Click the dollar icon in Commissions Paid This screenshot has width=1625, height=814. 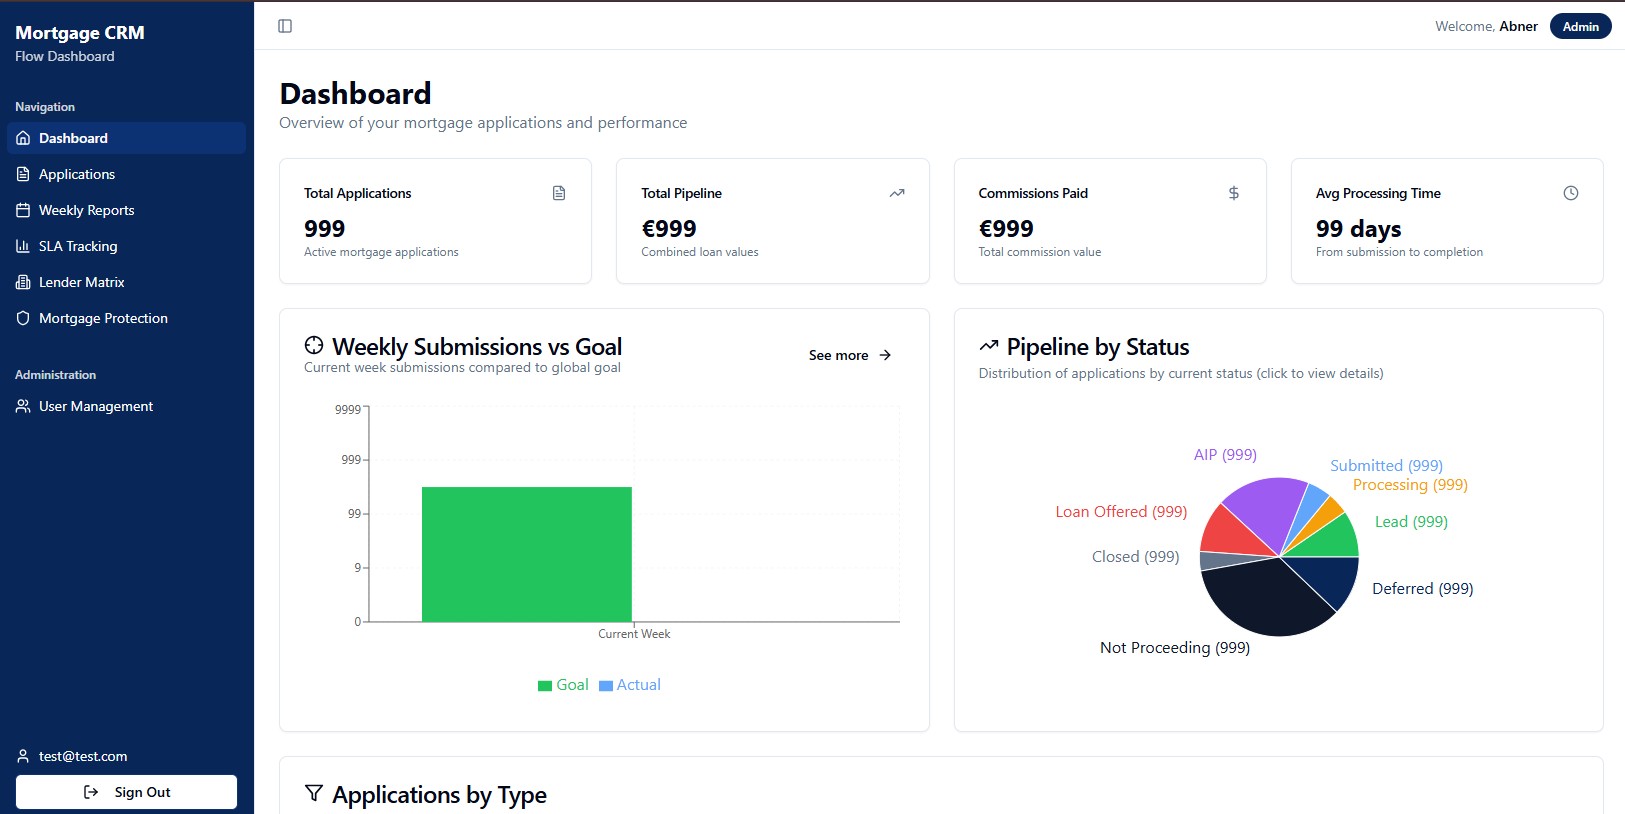pyautogui.click(x=1234, y=193)
